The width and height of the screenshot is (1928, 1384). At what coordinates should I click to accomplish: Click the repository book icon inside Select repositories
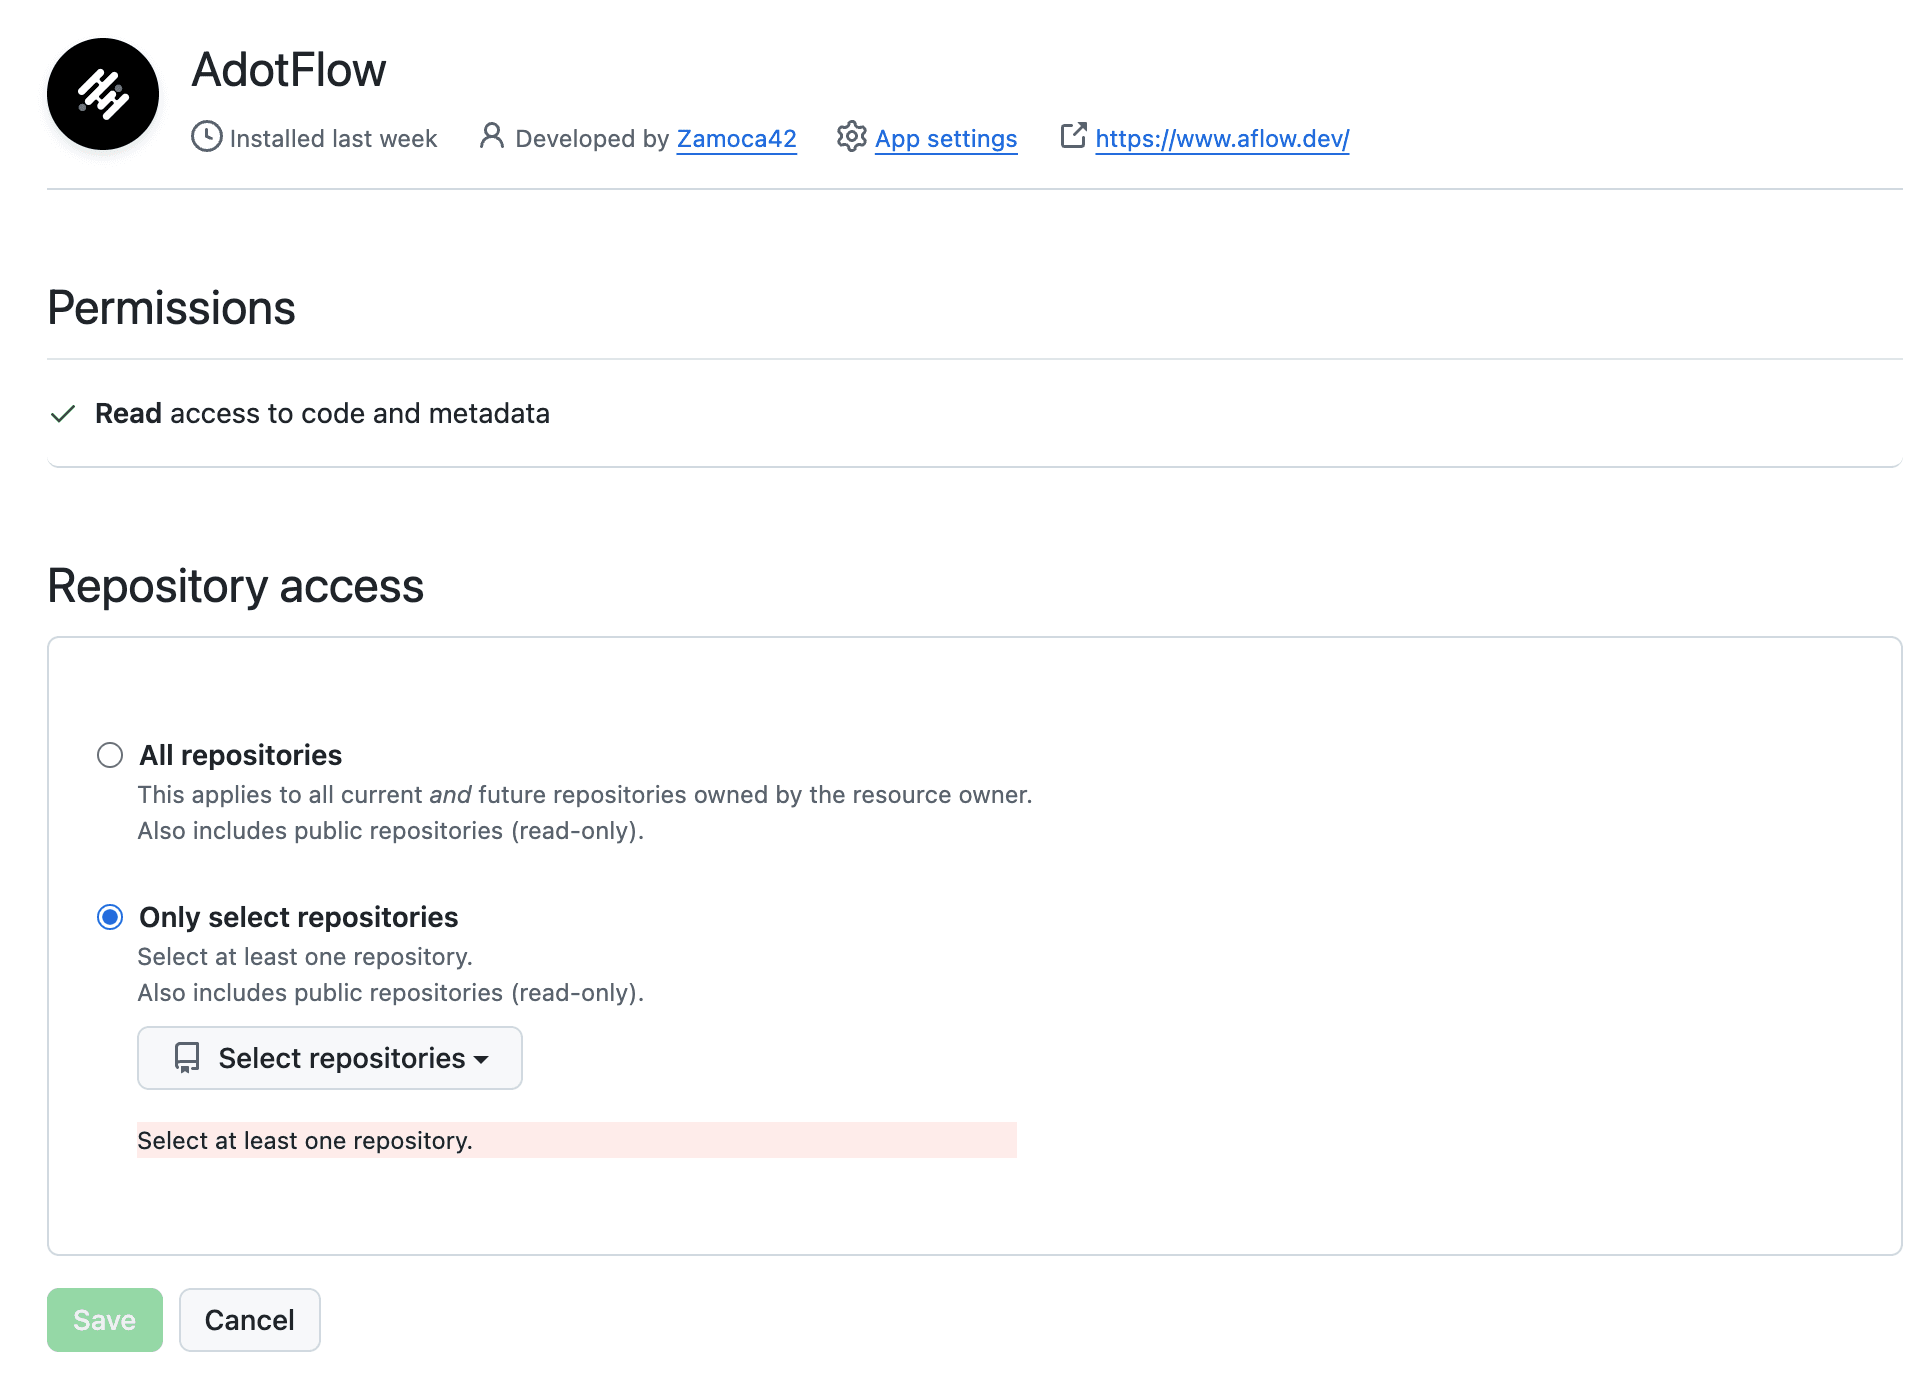[187, 1058]
